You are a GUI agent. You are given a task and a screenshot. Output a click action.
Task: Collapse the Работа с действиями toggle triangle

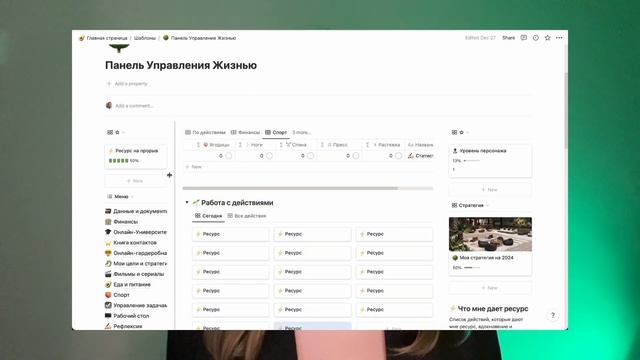[x=187, y=202]
